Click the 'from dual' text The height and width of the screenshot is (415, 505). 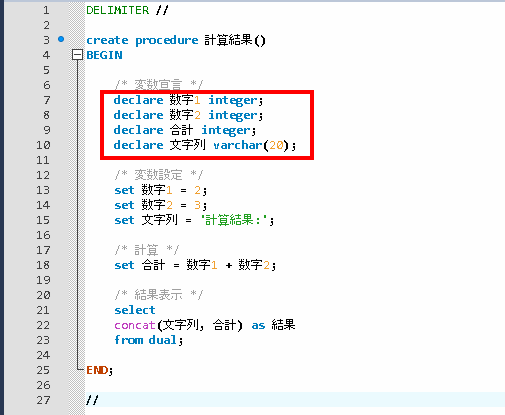(x=145, y=340)
